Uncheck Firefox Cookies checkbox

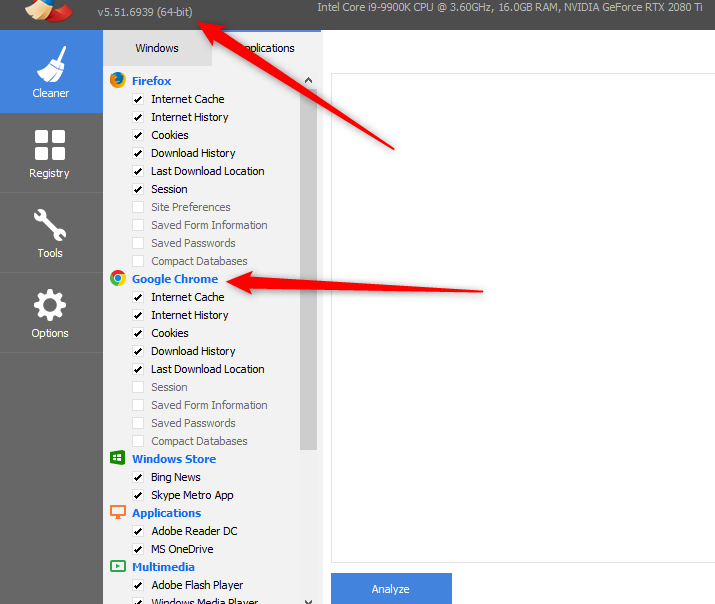pyautogui.click(x=138, y=135)
